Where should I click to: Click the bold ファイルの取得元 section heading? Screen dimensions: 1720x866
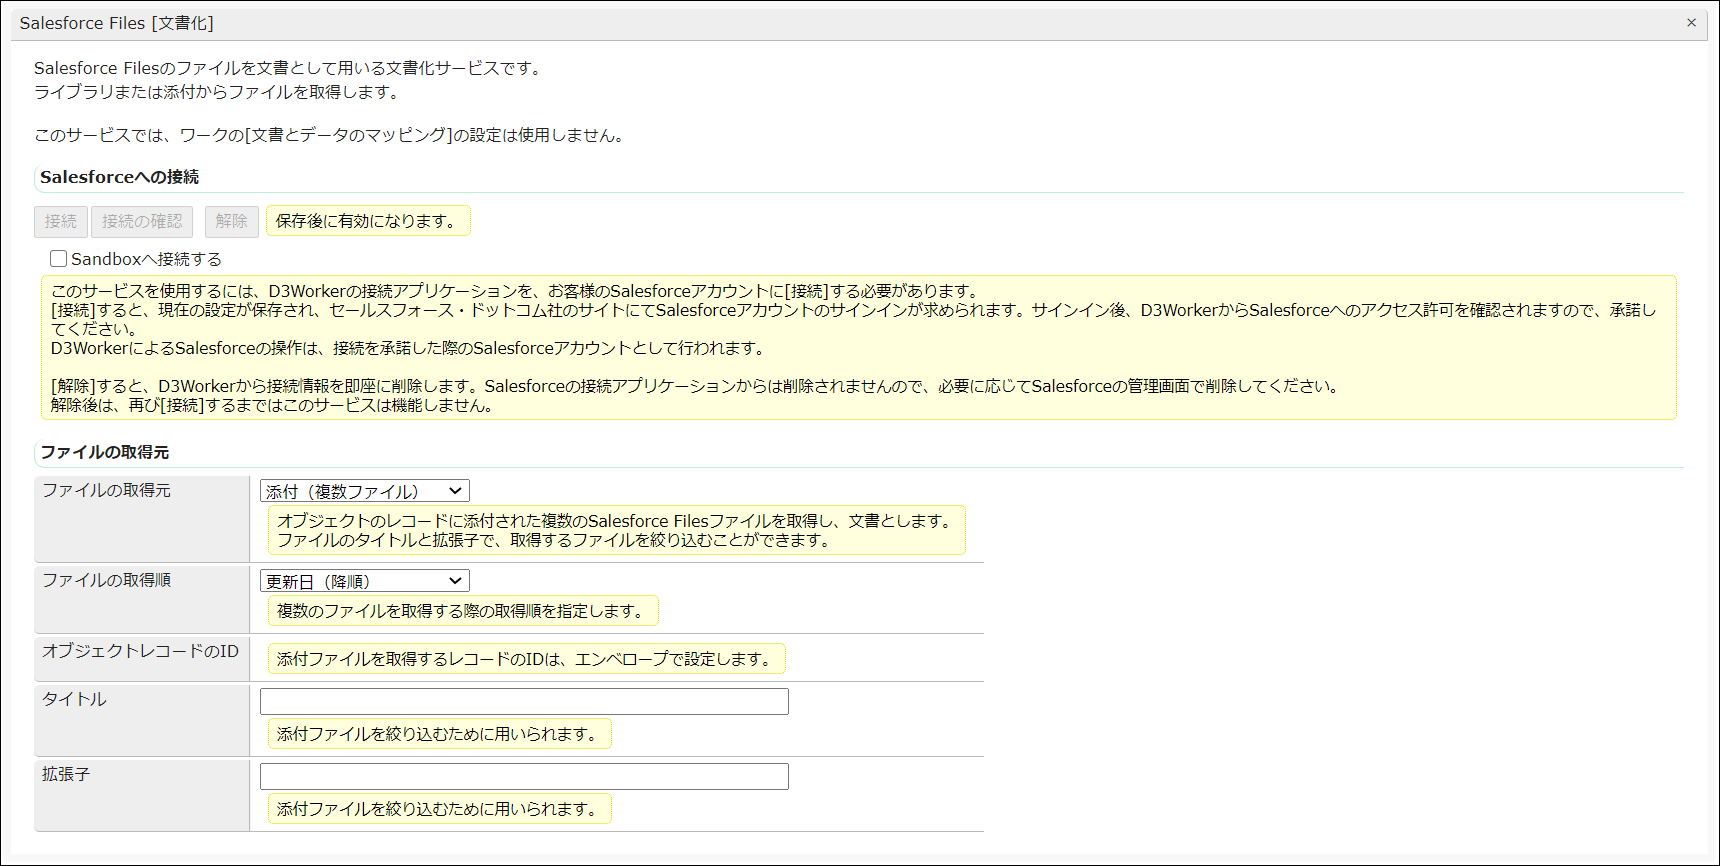(105, 452)
